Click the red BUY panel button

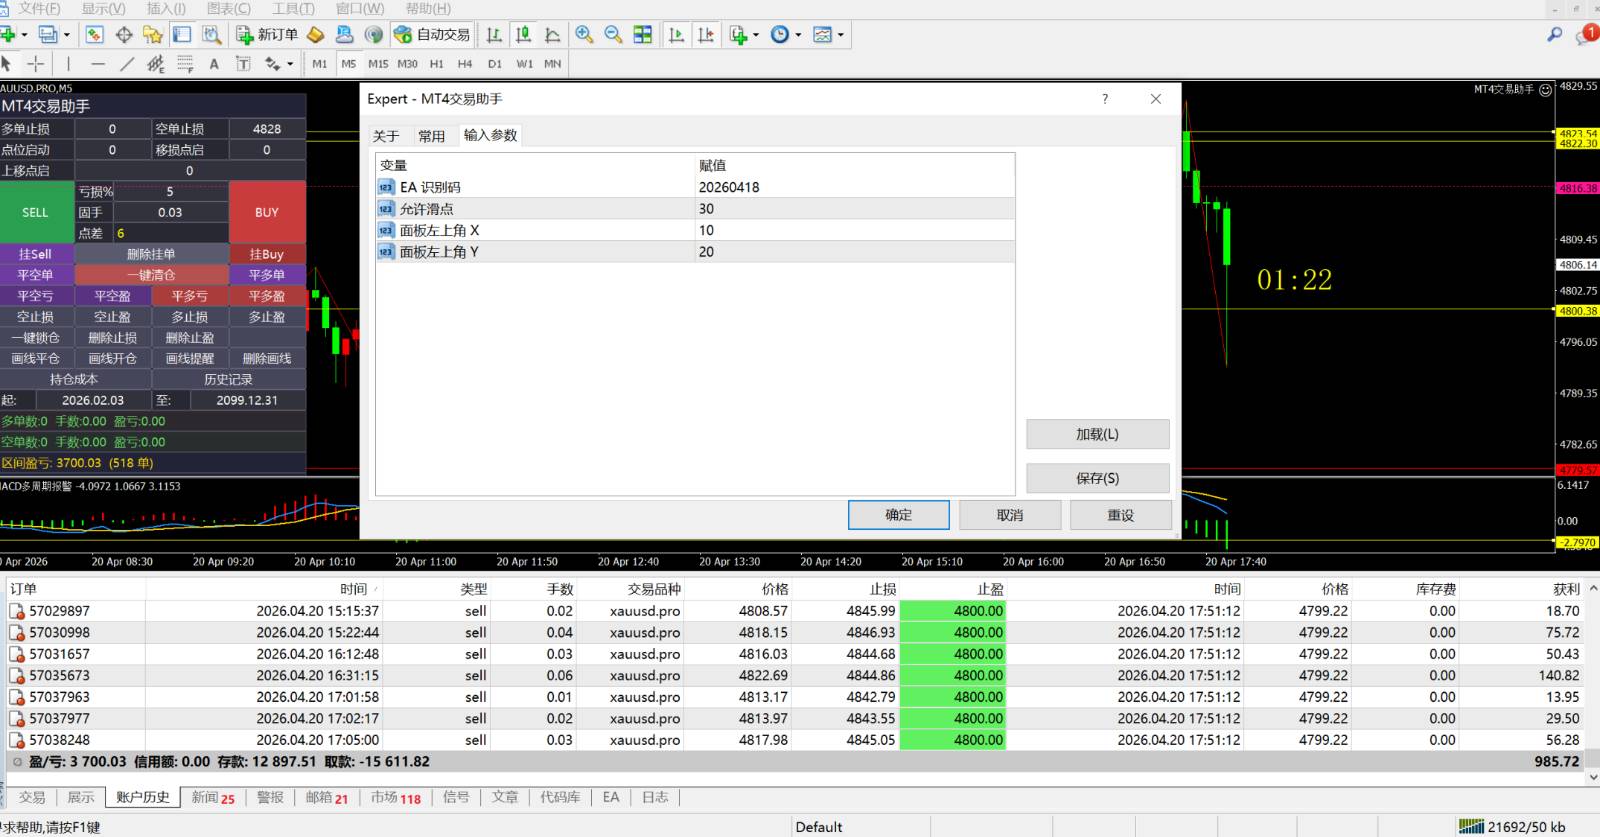pyautogui.click(x=267, y=212)
